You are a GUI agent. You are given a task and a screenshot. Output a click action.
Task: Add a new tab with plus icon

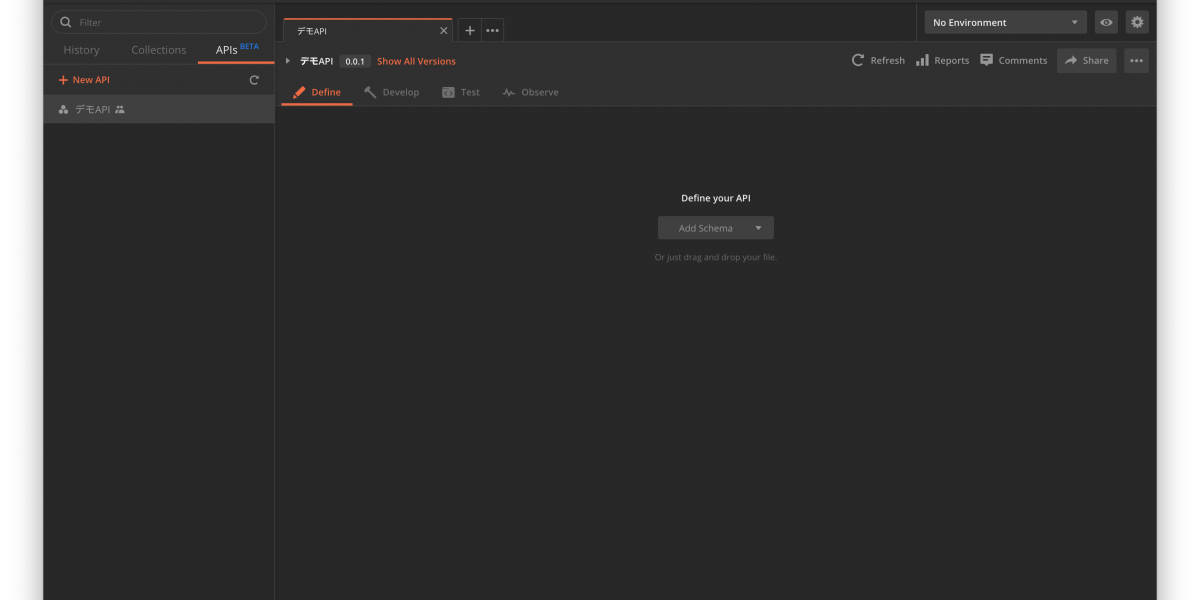(x=470, y=31)
